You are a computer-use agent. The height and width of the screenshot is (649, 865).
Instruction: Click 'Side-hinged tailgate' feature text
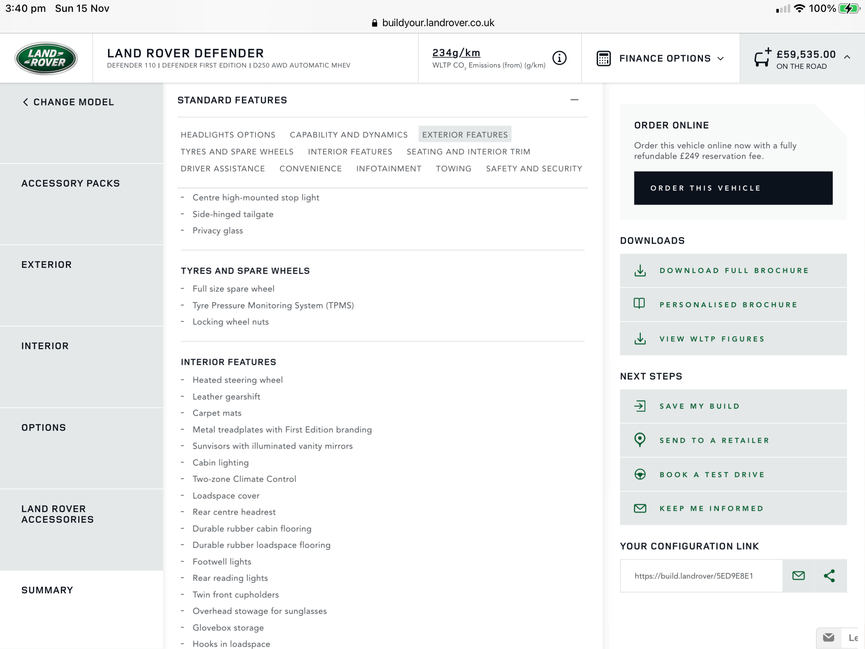(233, 214)
